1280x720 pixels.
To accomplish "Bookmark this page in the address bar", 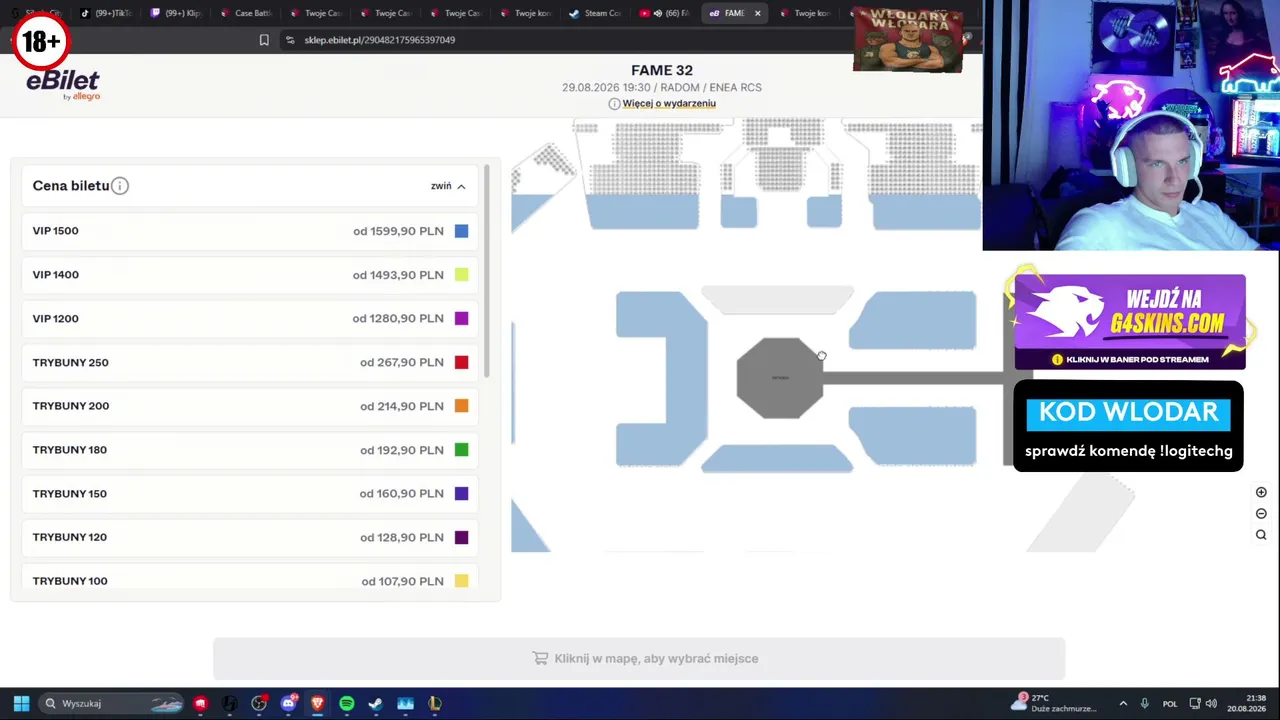I will [264, 40].
